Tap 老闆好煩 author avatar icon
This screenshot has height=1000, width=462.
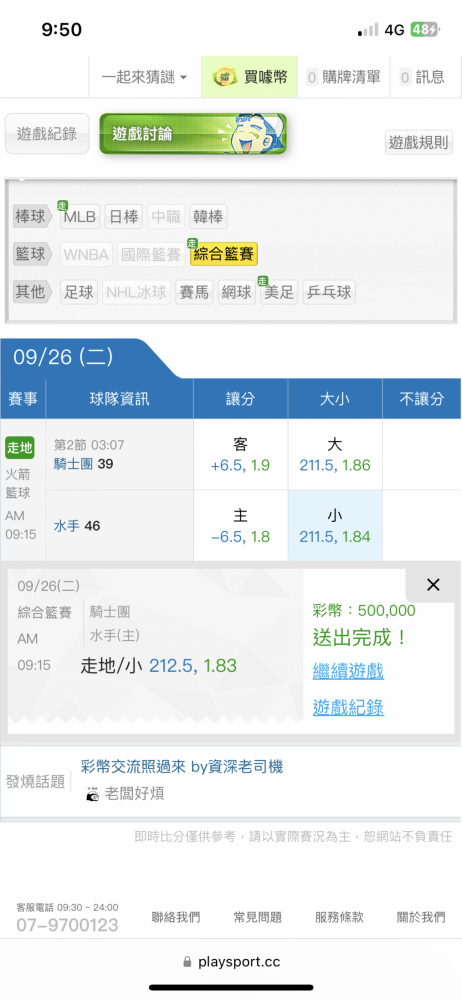93,794
